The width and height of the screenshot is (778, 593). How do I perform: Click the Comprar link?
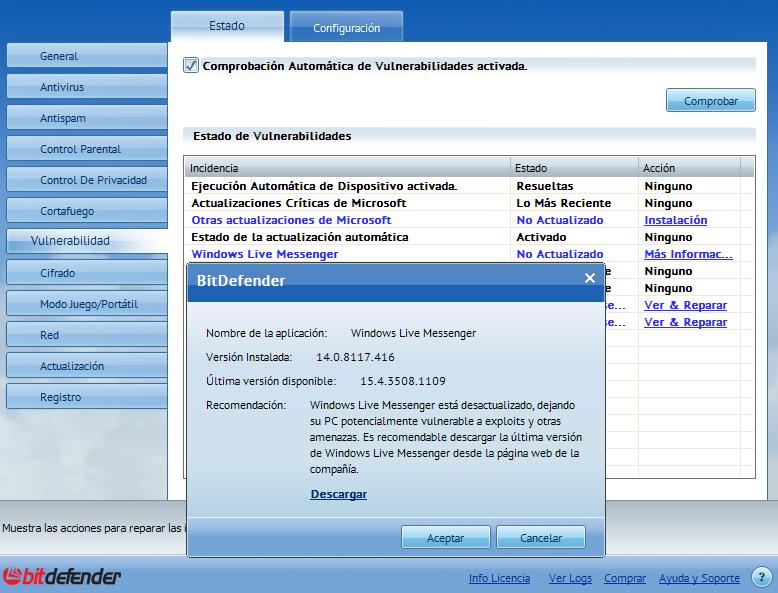625,578
